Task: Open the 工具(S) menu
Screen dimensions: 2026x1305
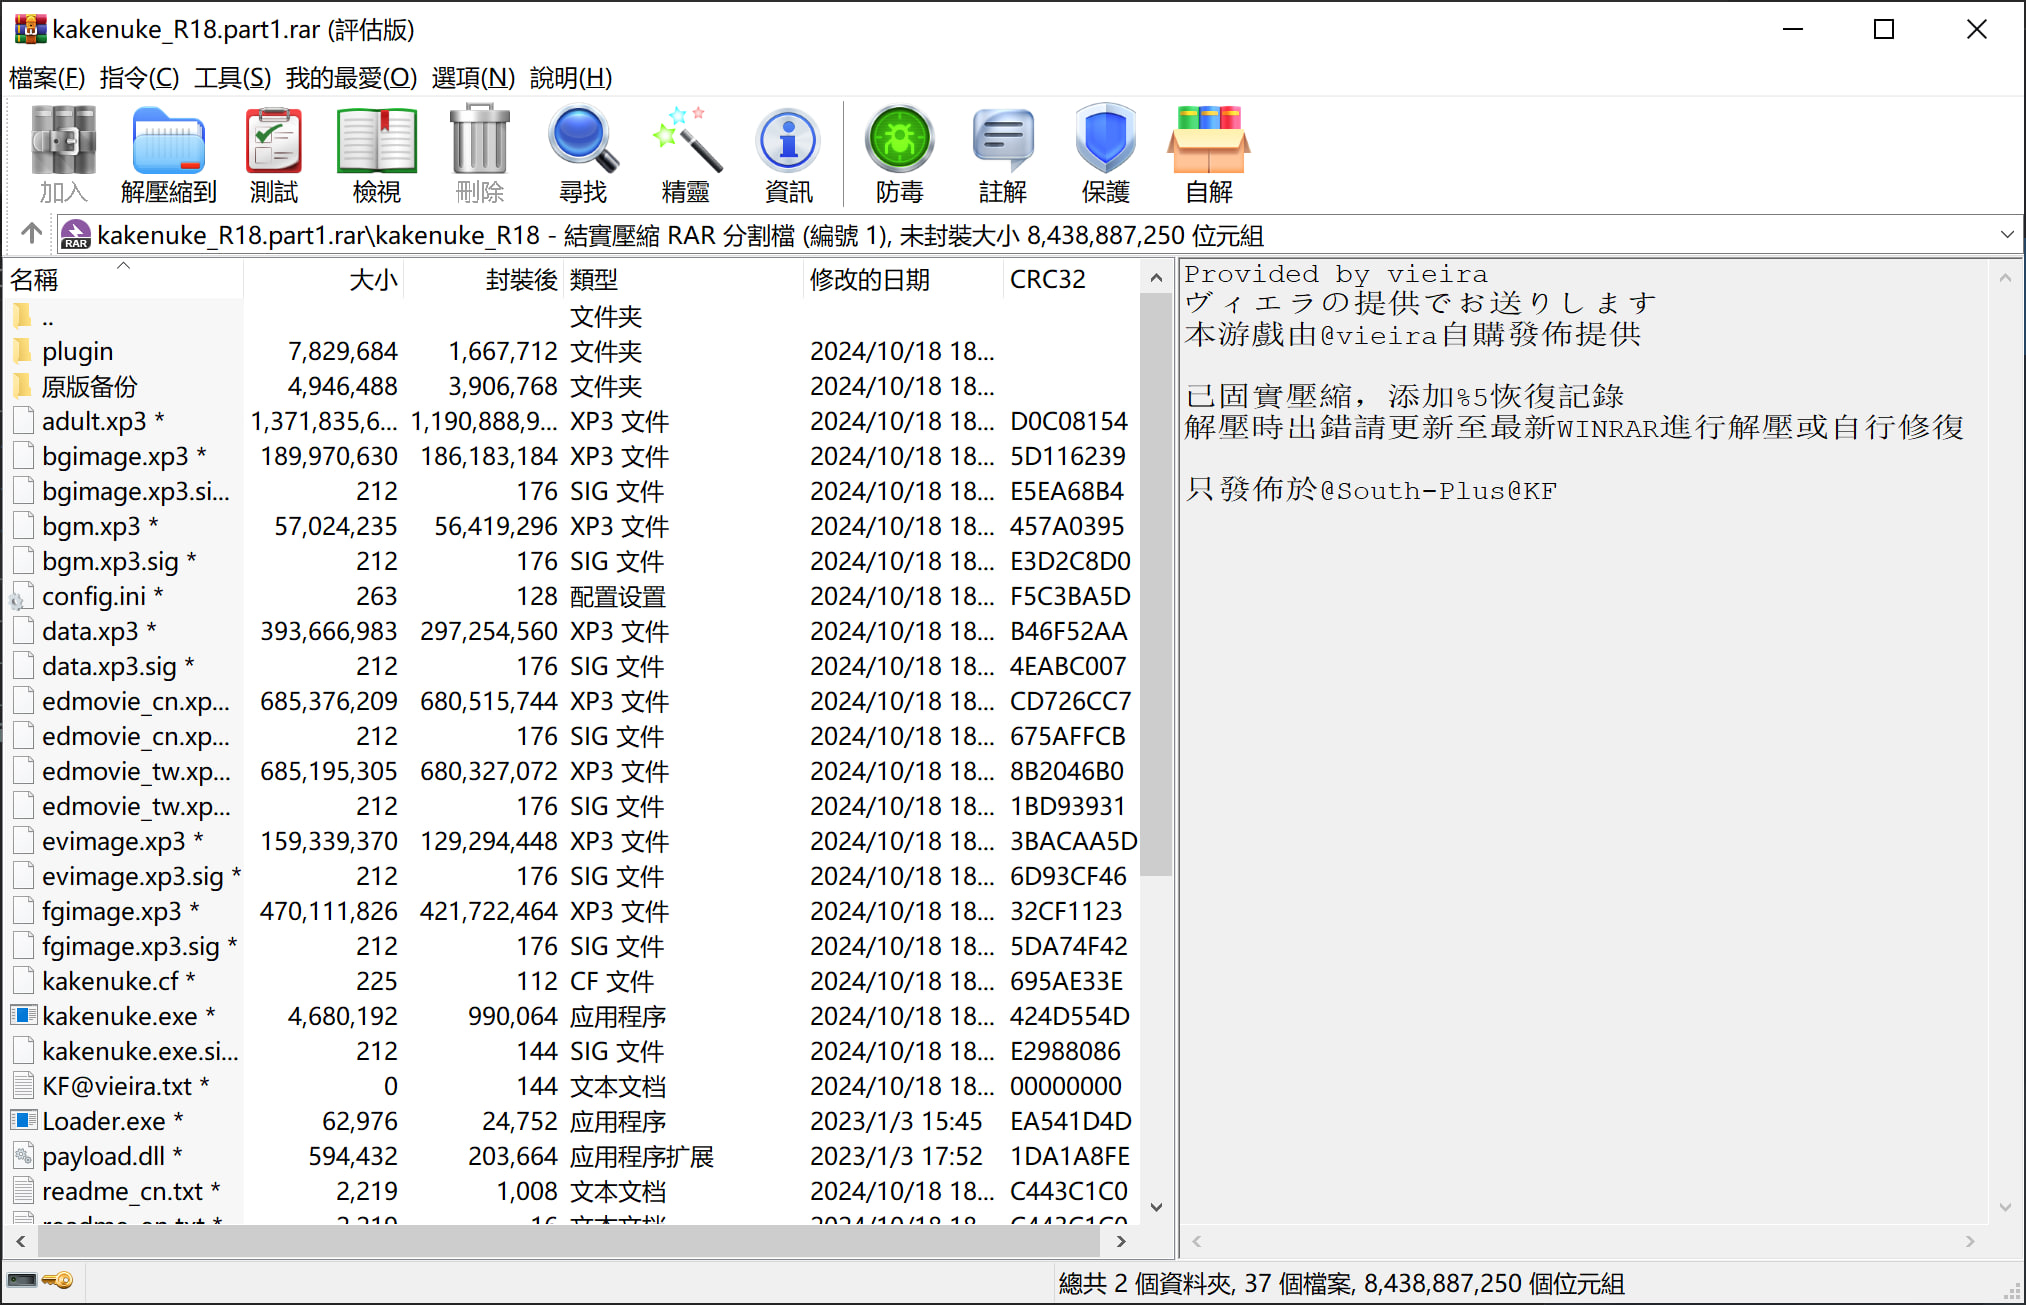Action: coord(231,78)
